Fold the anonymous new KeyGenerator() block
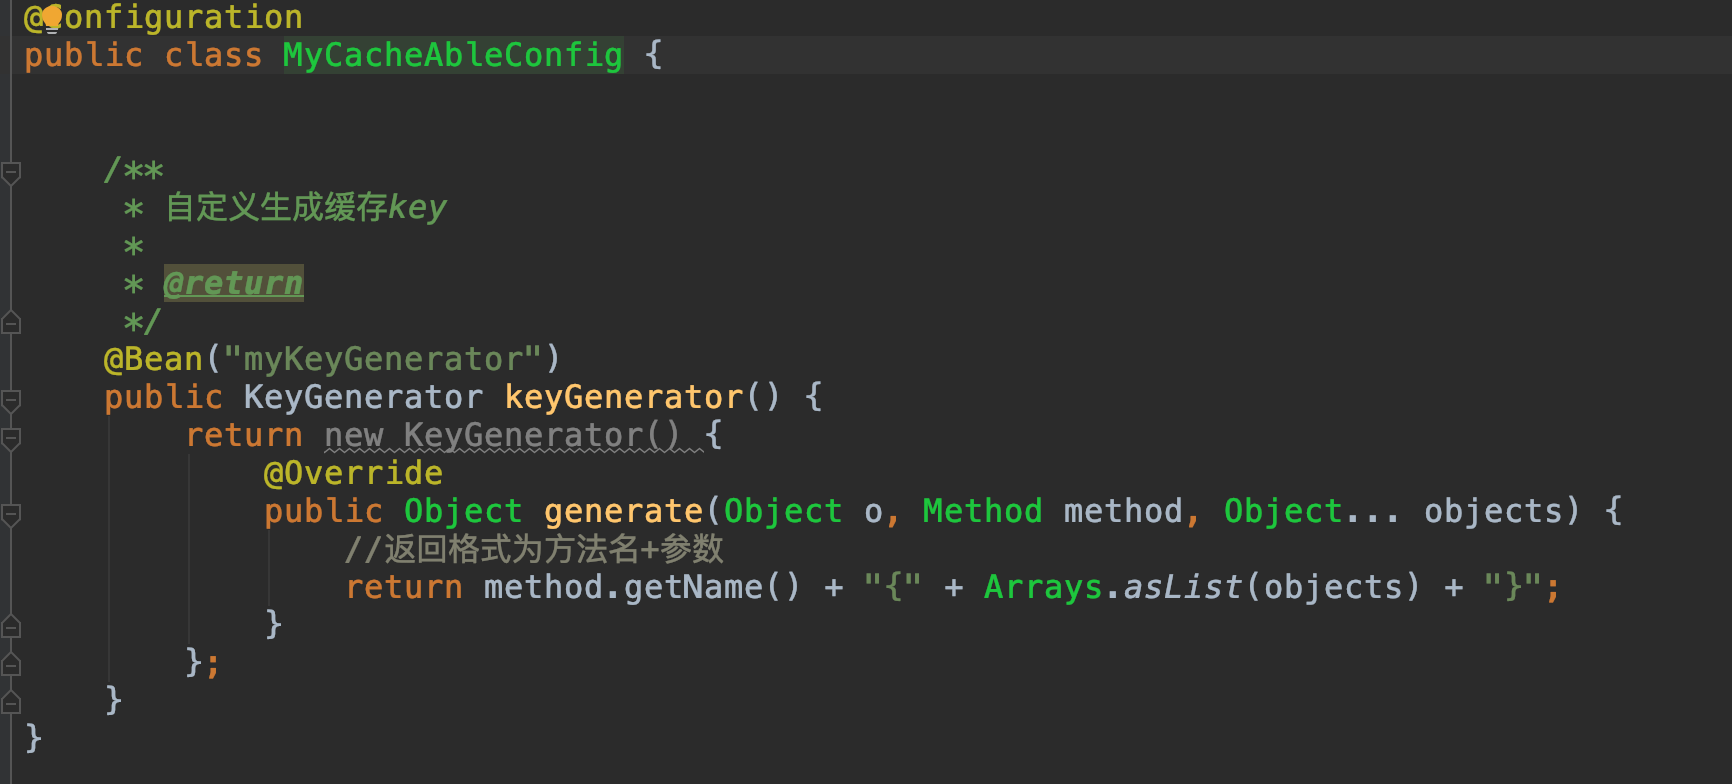1732x784 pixels. pyautogui.click(x=11, y=438)
